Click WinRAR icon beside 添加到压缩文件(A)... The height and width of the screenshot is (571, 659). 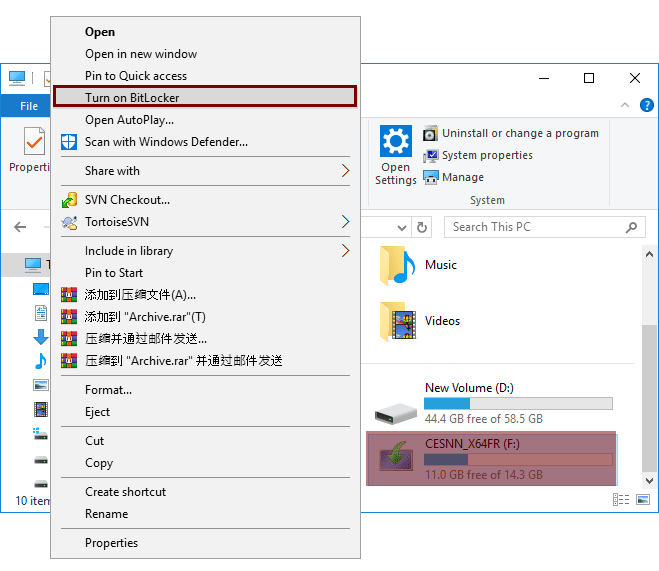point(69,295)
